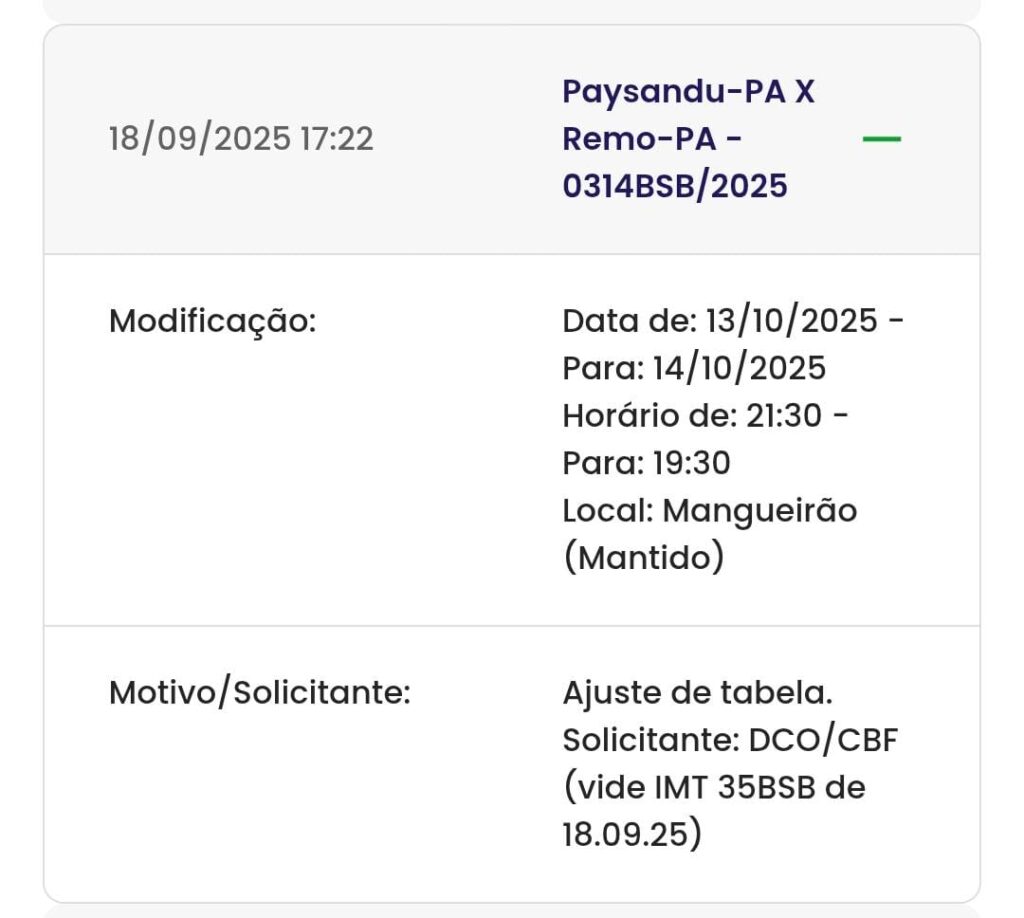This screenshot has width=1024, height=918.
Task: Open the Paysandu-PA X match title
Action: coord(688,92)
